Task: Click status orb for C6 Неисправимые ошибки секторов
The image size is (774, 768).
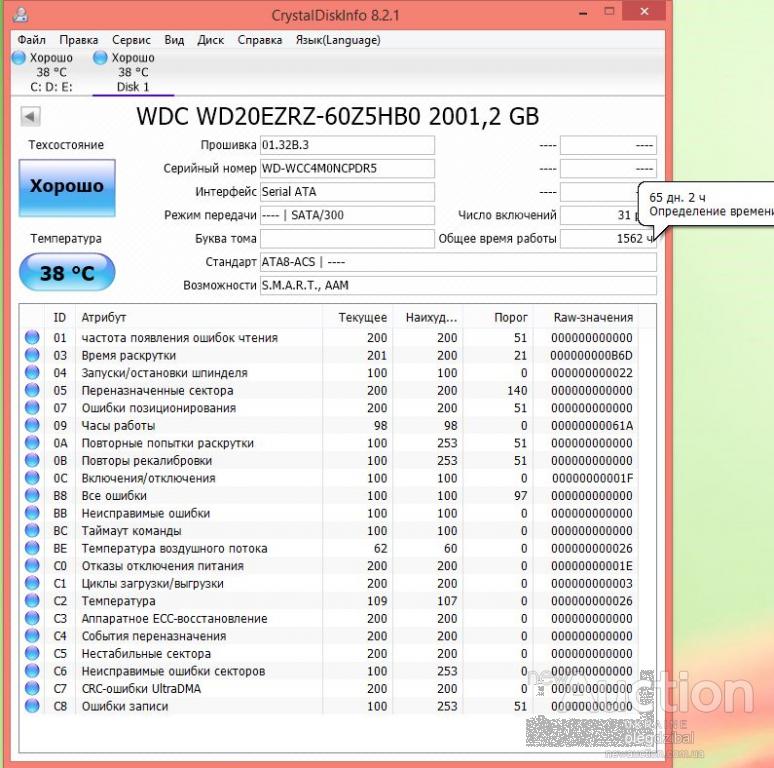Action: coord(32,671)
